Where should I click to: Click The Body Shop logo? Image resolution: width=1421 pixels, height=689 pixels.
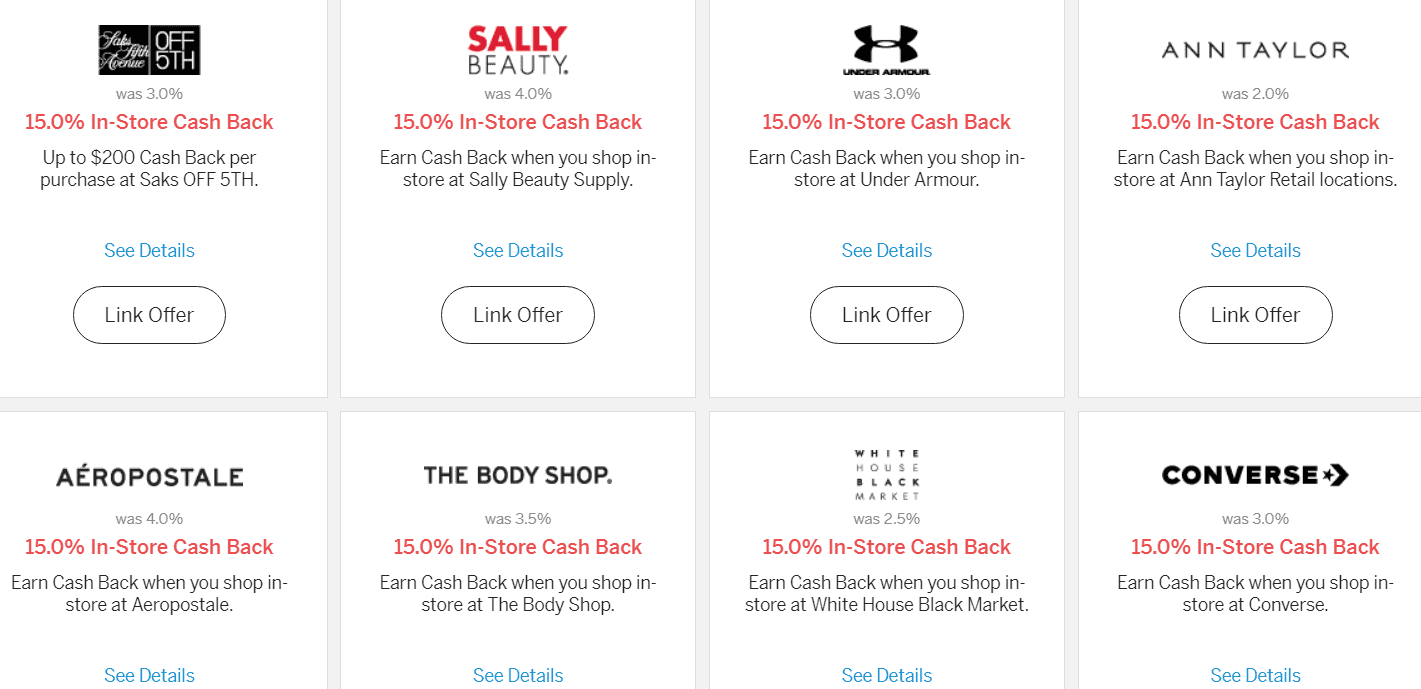click(518, 475)
